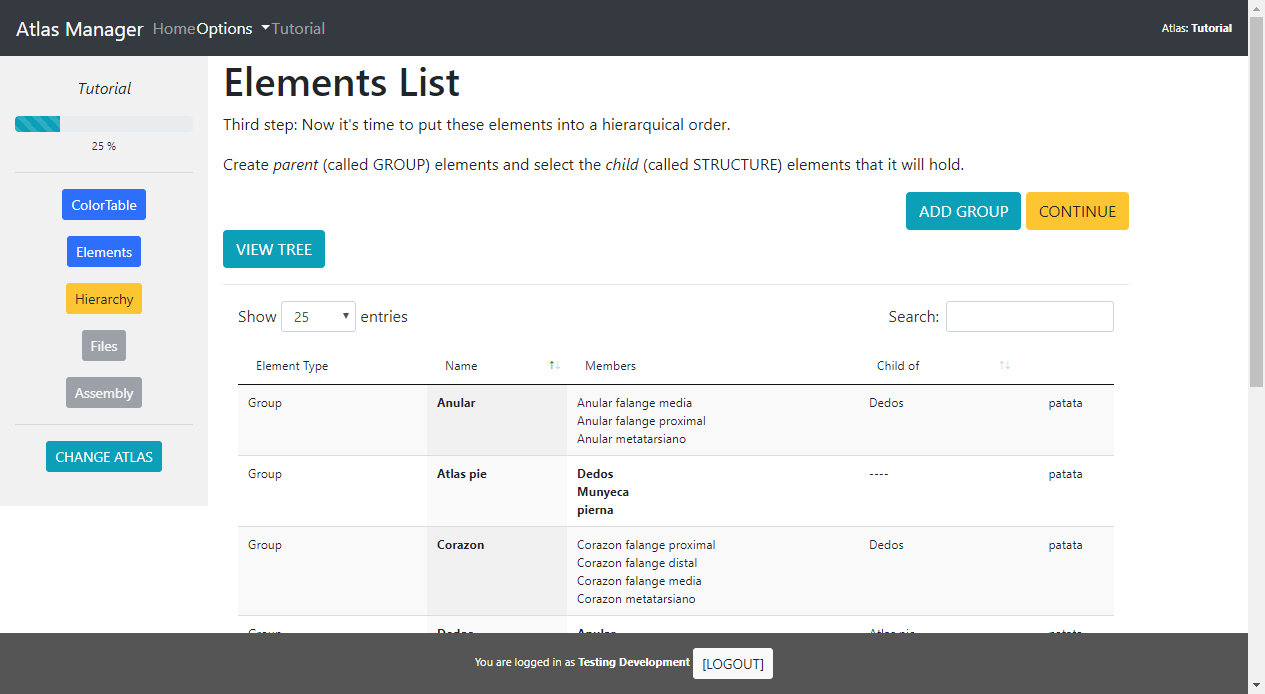Viewport: 1265px width, 694px height.
Task: Focus the Search input field
Action: 1029,317
